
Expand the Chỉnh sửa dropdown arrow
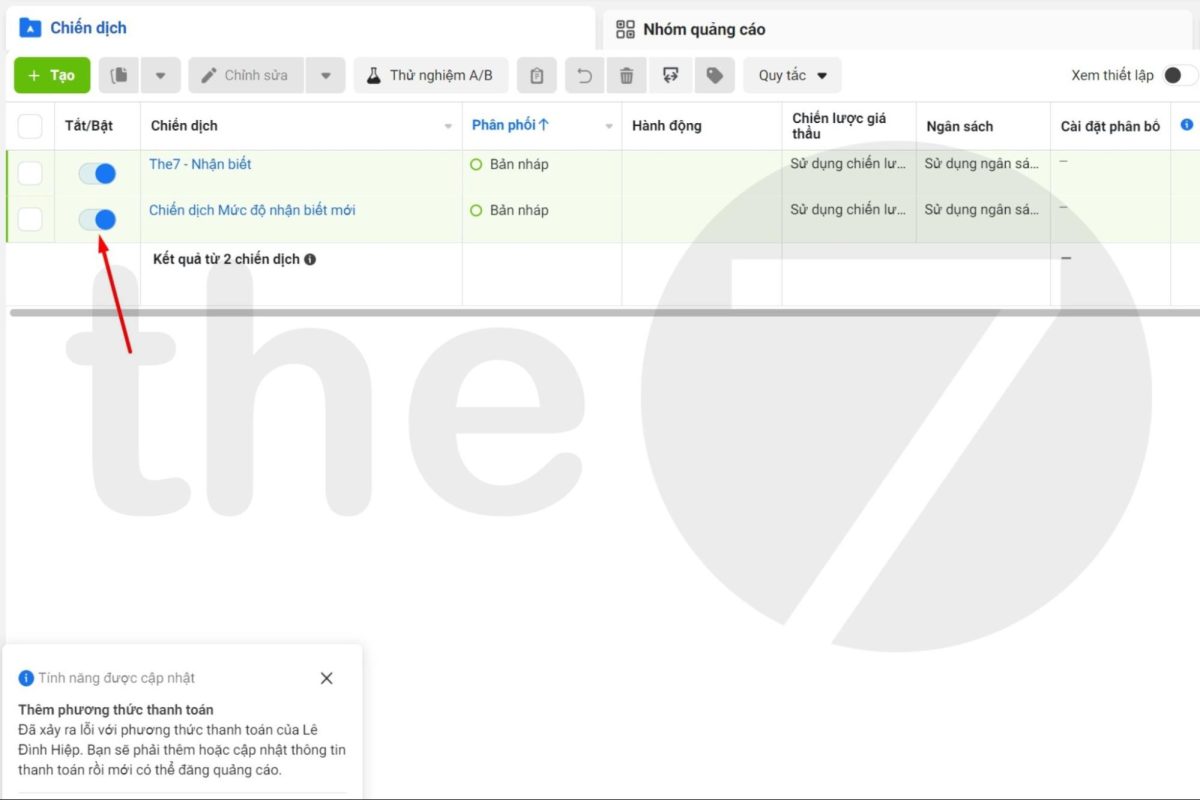pos(325,76)
